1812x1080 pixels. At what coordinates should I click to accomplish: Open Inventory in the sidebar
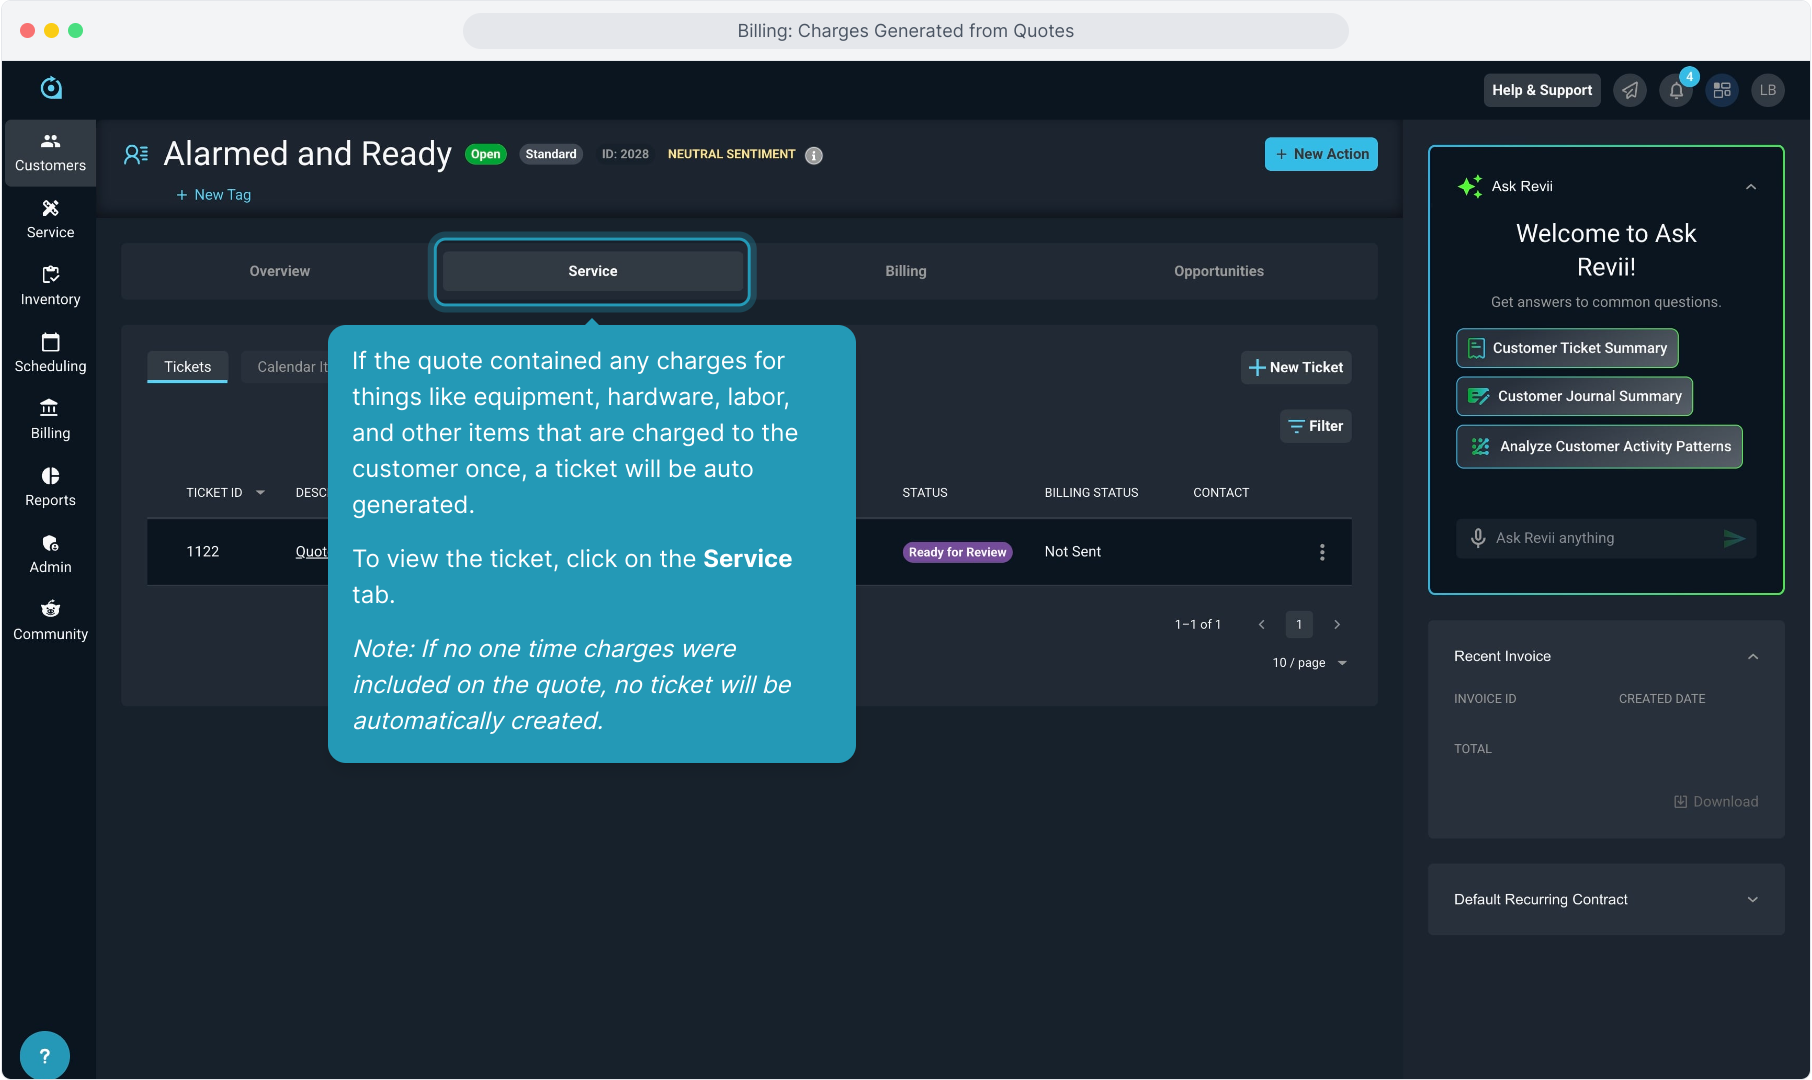tap(50, 286)
